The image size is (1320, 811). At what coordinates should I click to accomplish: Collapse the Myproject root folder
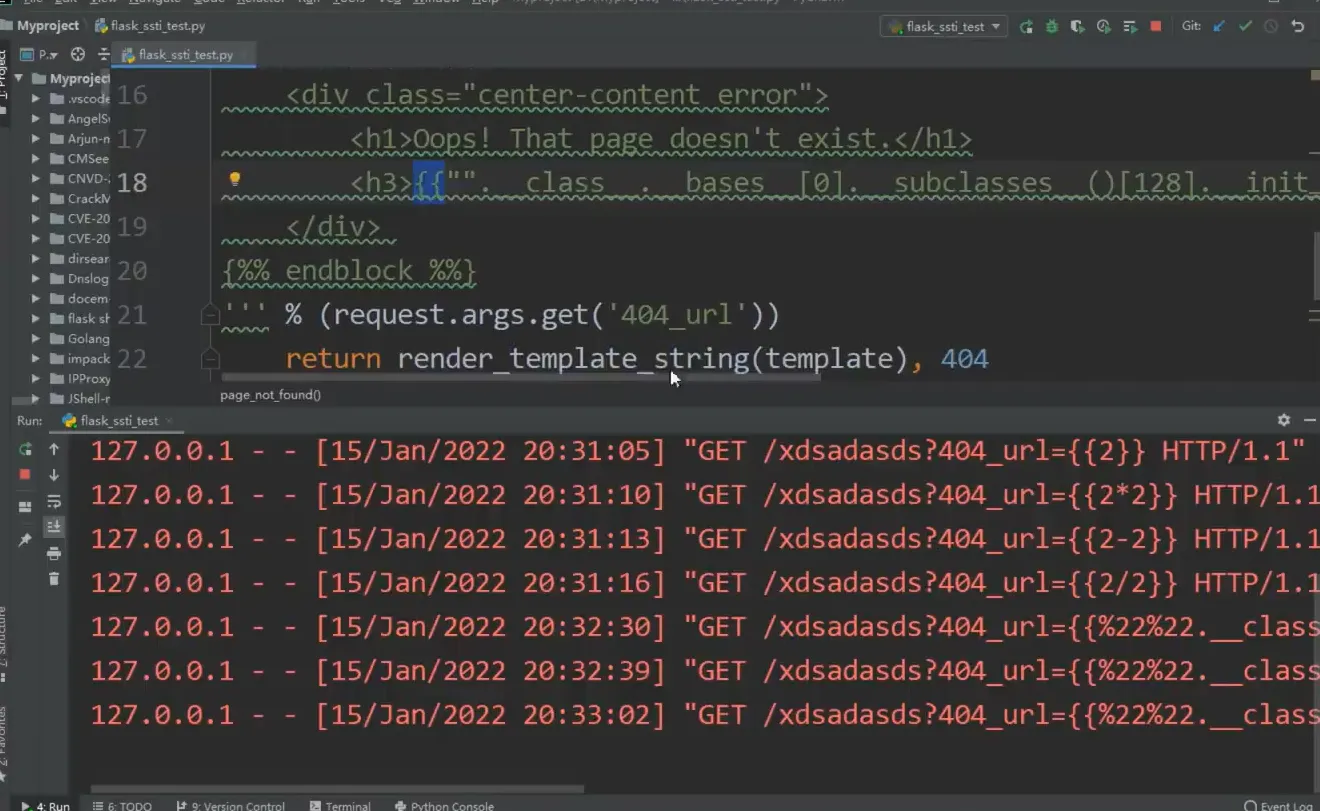[x=18, y=79]
